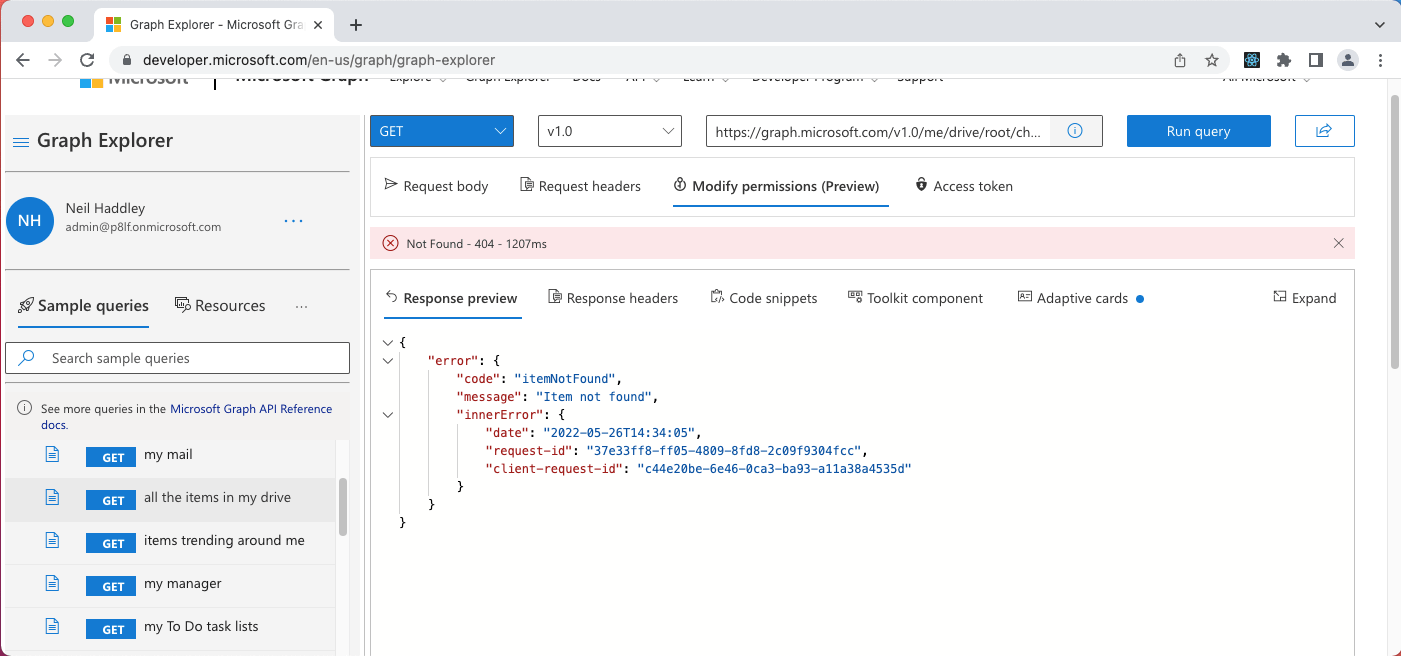The image size is (1401, 656).
Task: Collapse the "innerError" JSON node
Action: (x=388, y=415)
